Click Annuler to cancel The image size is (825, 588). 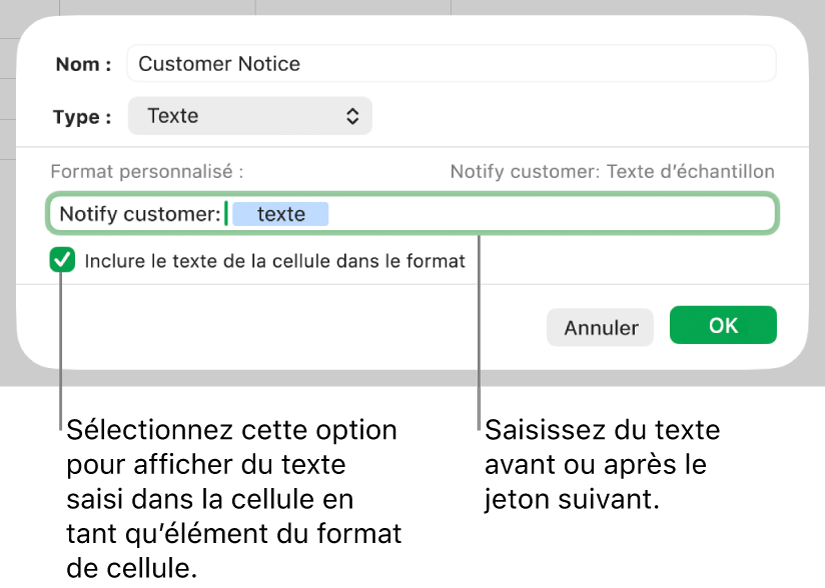click(x=599, y=327)
